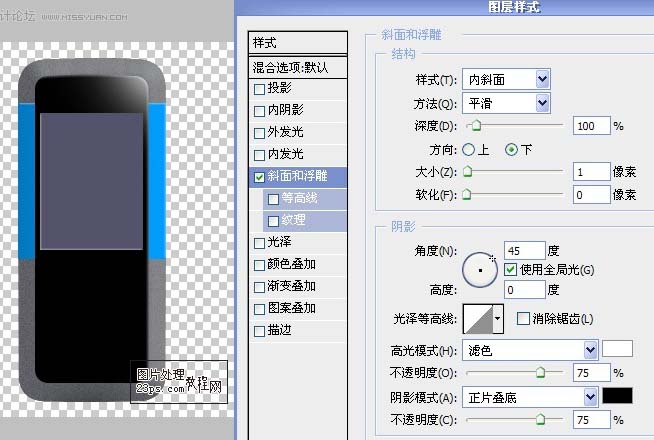
Task: Select the 上 direction radio button
Action: click(468, 149)
